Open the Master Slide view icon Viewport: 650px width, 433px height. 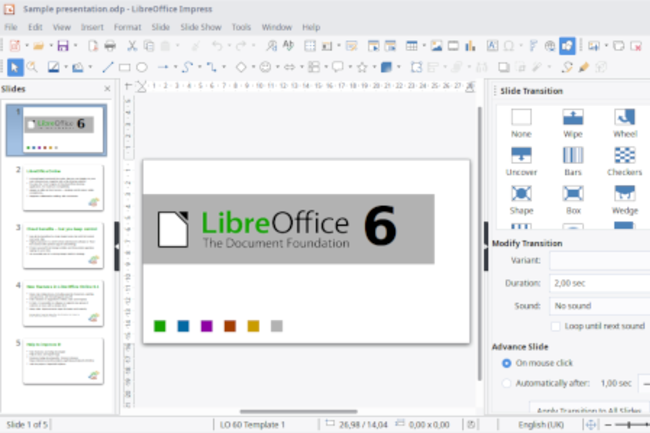(x=352, y=46)
